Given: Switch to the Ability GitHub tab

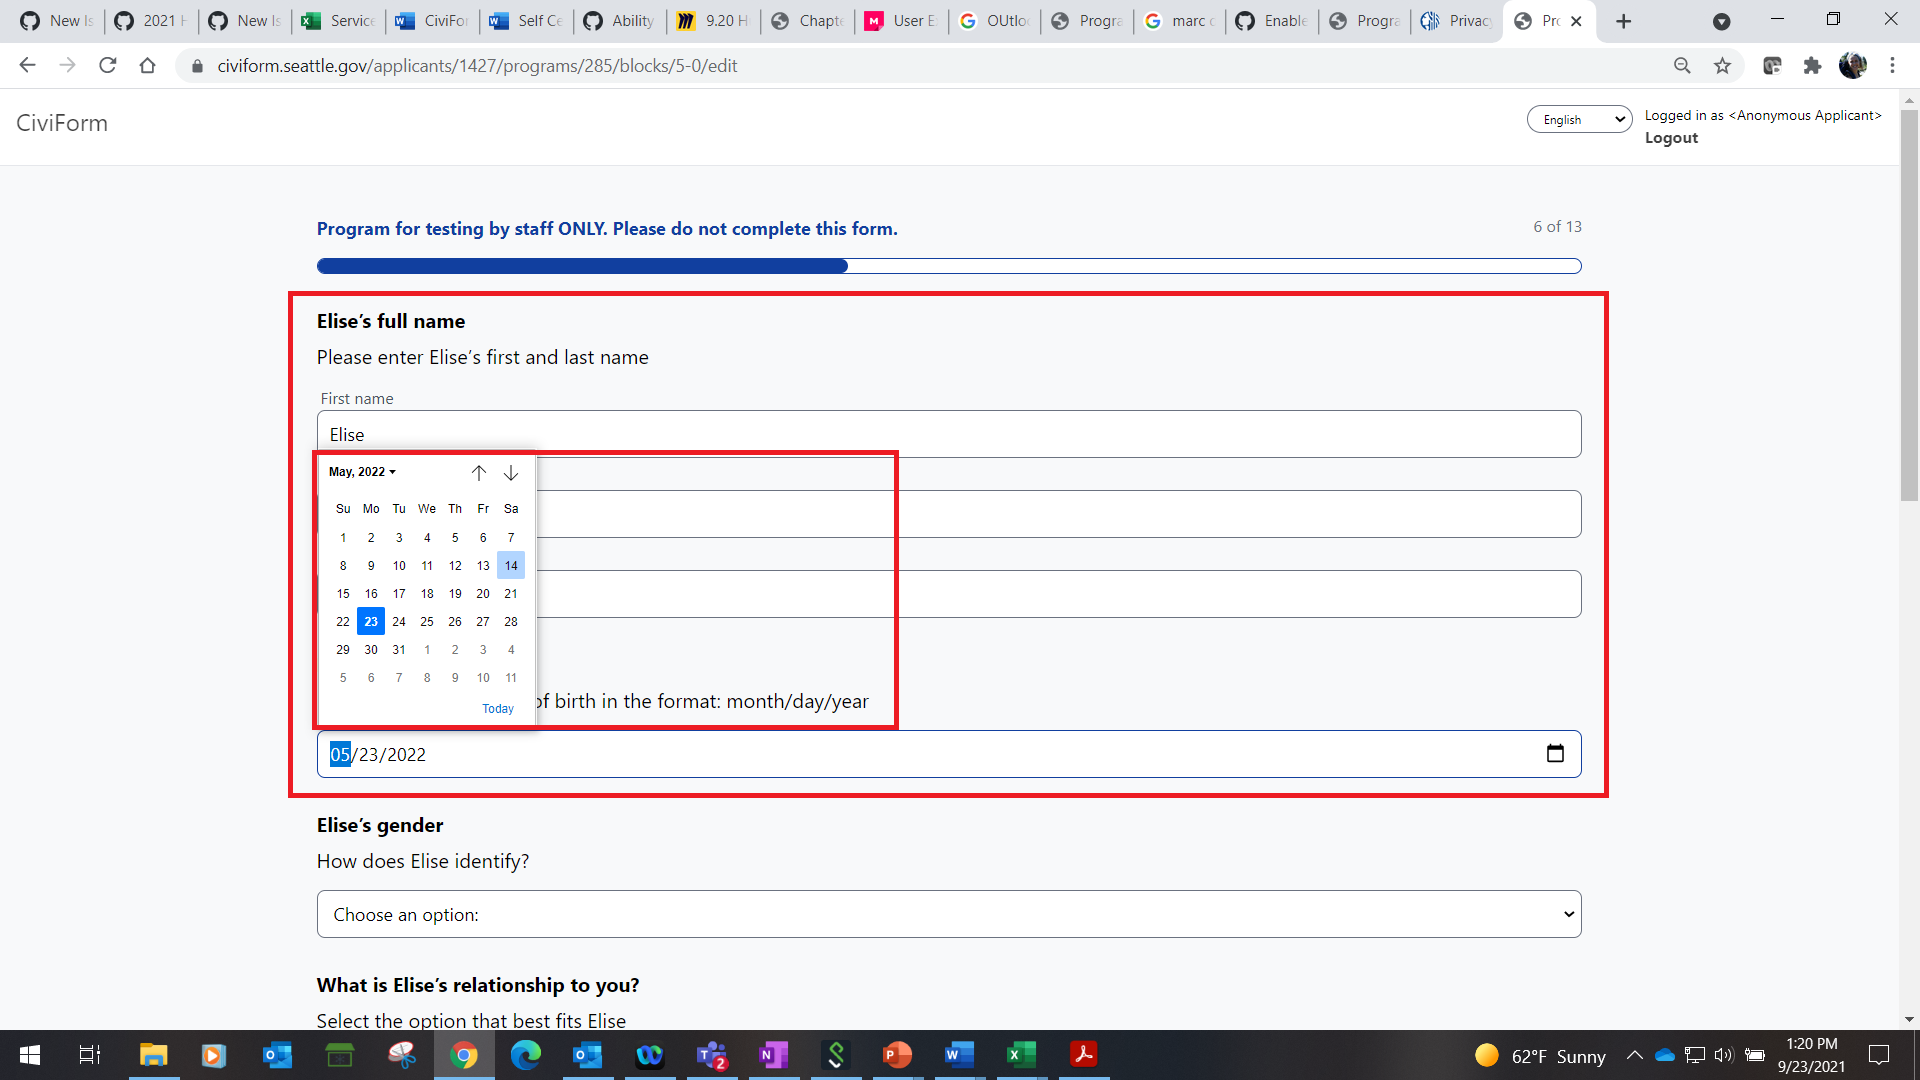Looking at the screenshot, I should (x=619, y=21).
